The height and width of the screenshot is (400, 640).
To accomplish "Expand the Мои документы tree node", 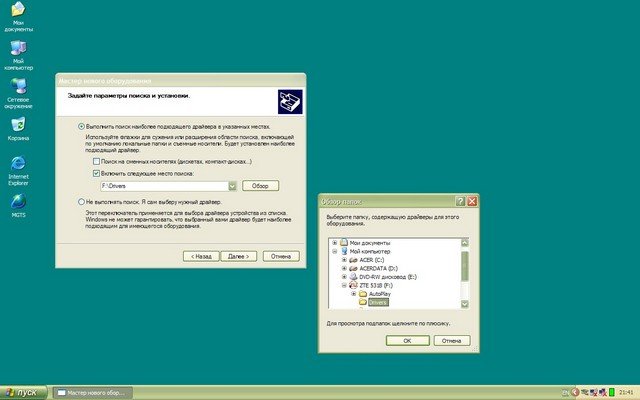I will click(334, 242).
